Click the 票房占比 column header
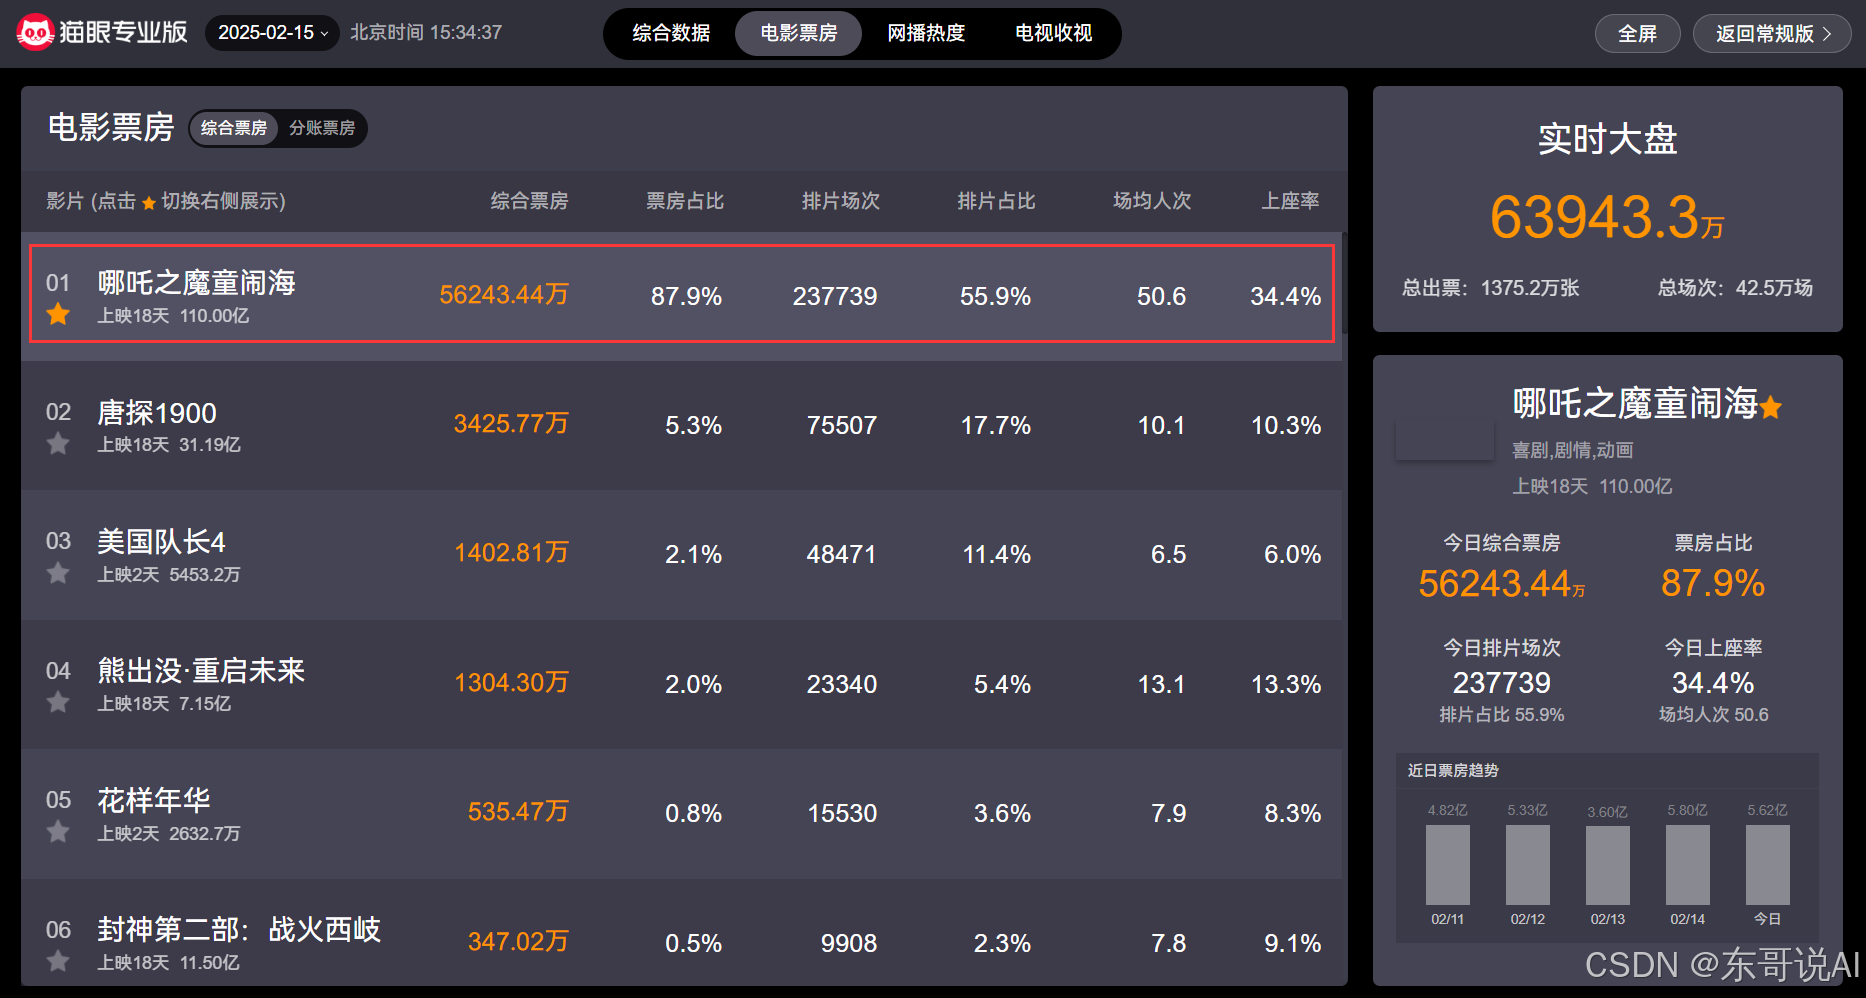 click(x=685, y=201)
